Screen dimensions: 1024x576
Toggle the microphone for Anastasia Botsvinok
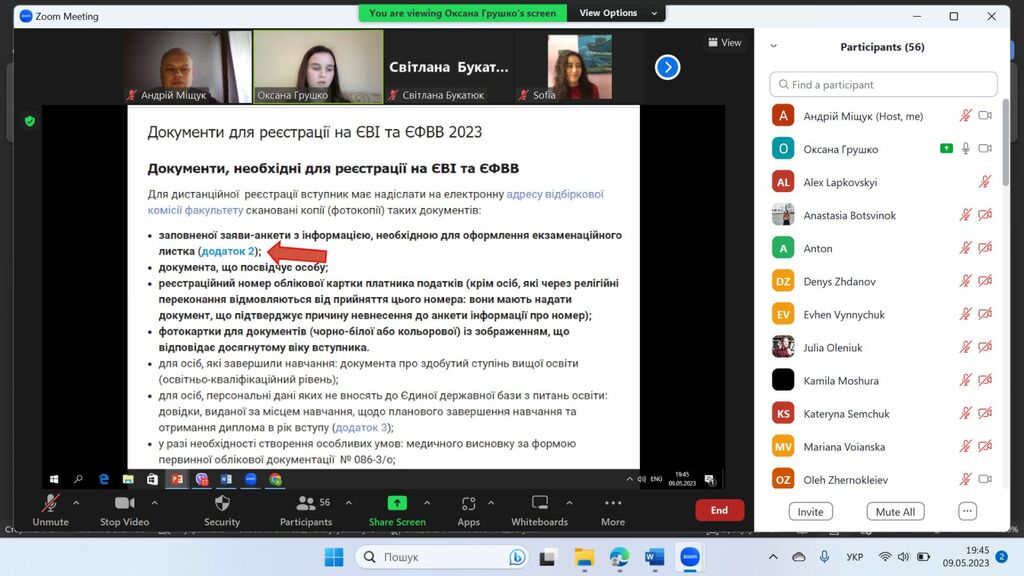click(965, 215)
